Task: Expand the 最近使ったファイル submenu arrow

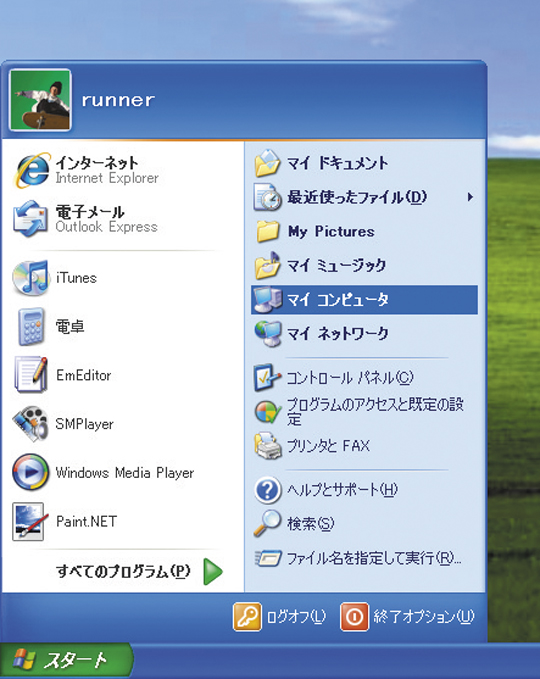Action: pos(470,197)
